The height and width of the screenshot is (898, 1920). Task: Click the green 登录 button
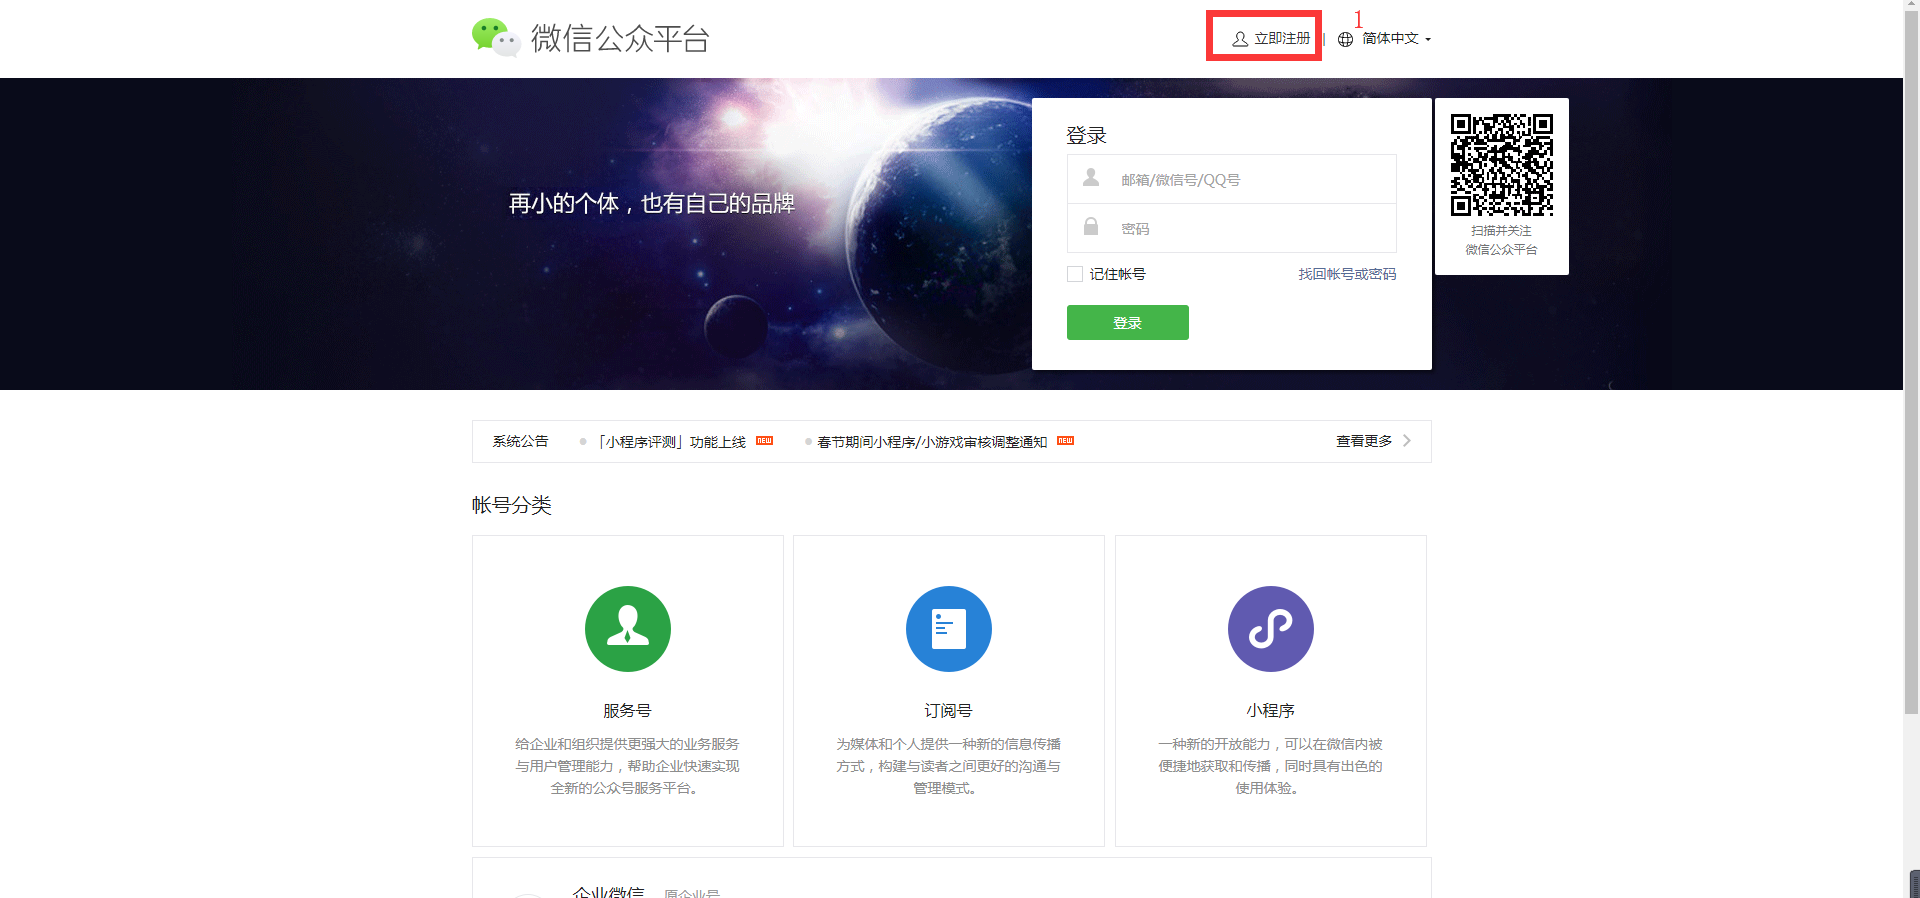1127,322
